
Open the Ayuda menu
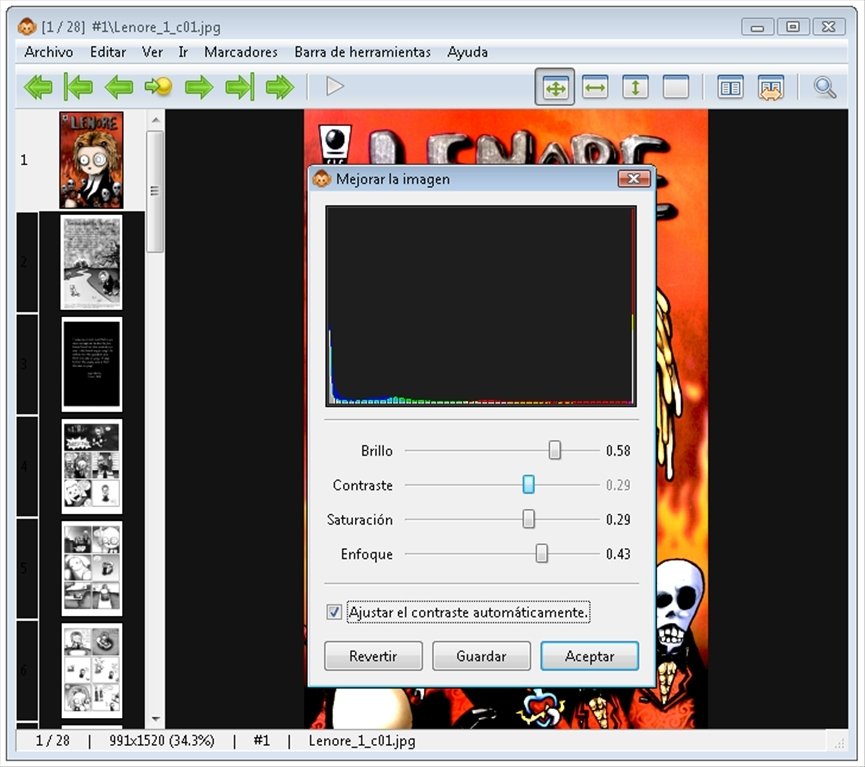[x=467, y=52]
